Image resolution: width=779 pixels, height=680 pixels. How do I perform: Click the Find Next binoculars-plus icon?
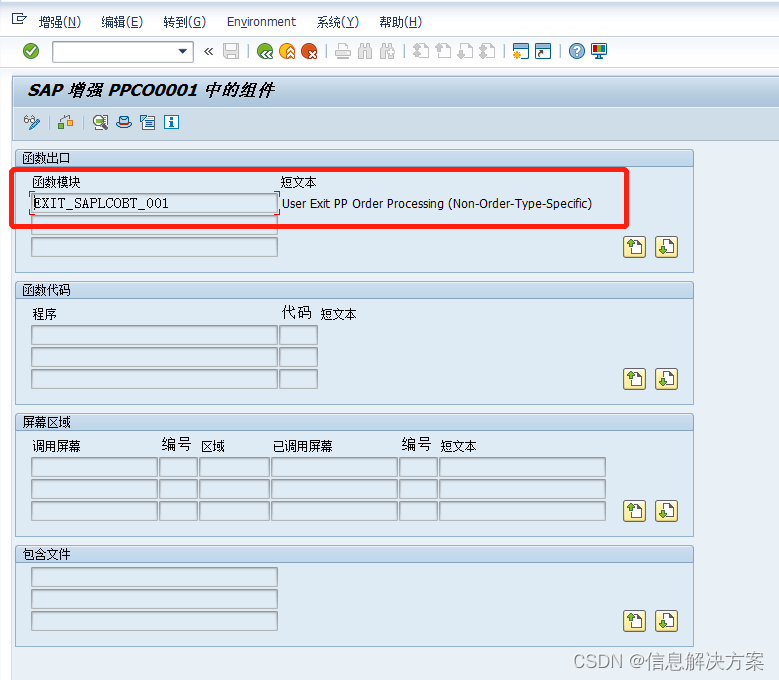click(x=387, y=51)
